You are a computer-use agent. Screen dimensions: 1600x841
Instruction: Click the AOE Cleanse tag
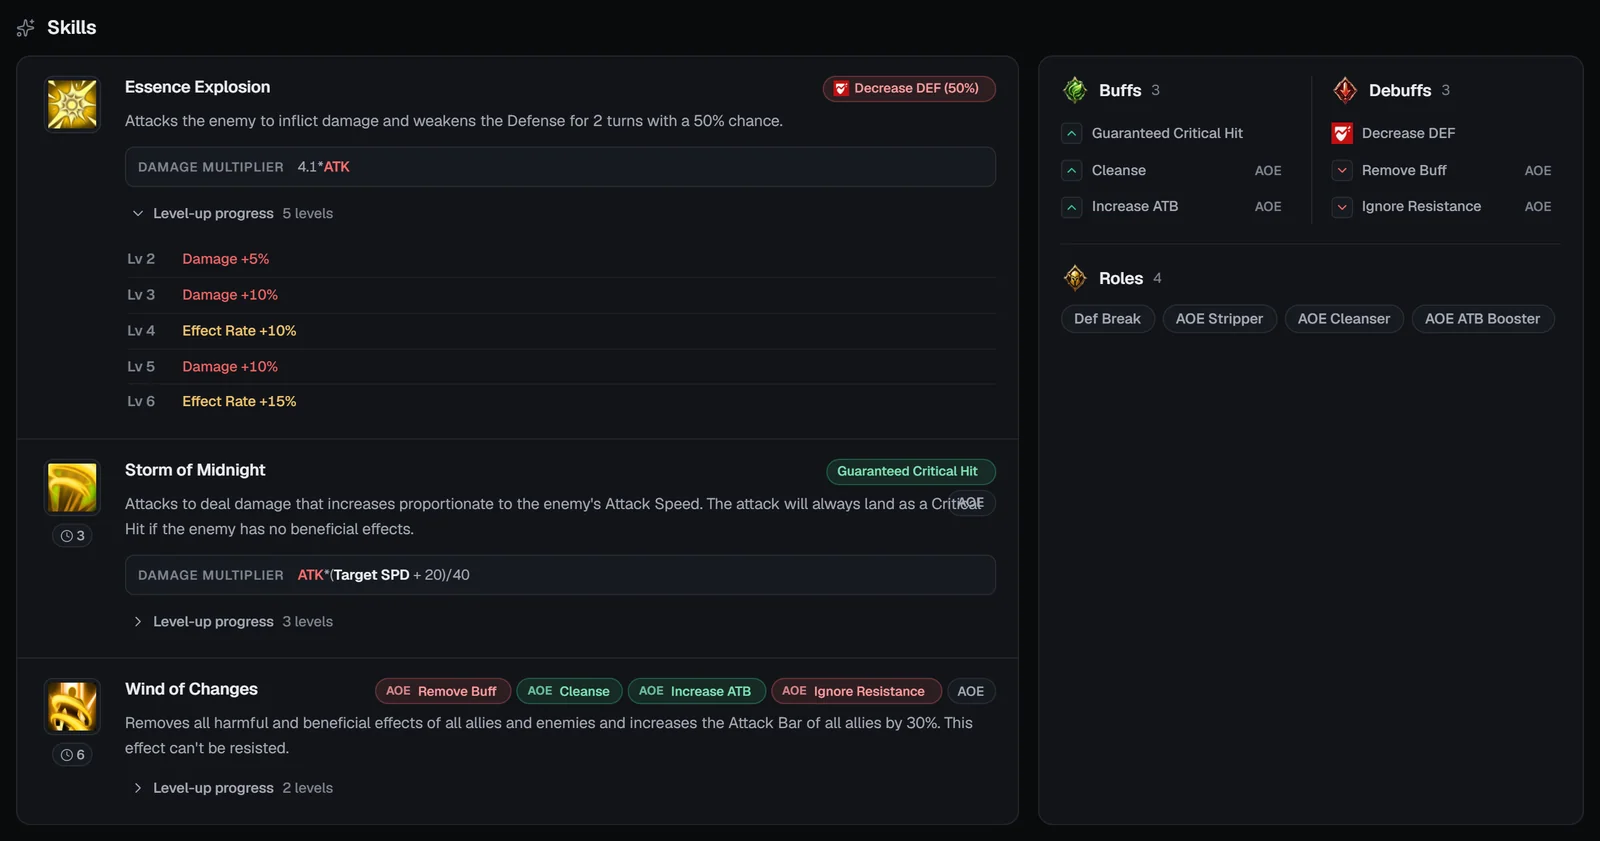(x=569, y=691)
